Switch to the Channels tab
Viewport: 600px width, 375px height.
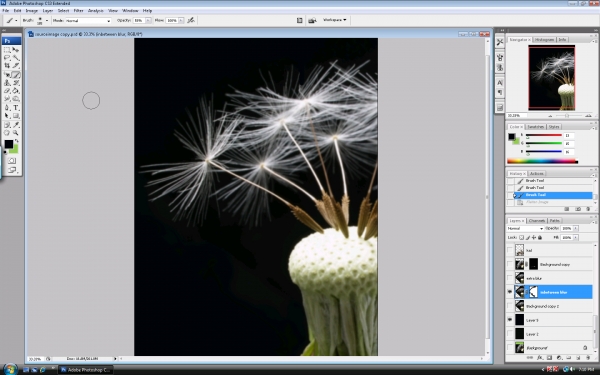pos(536,221)
